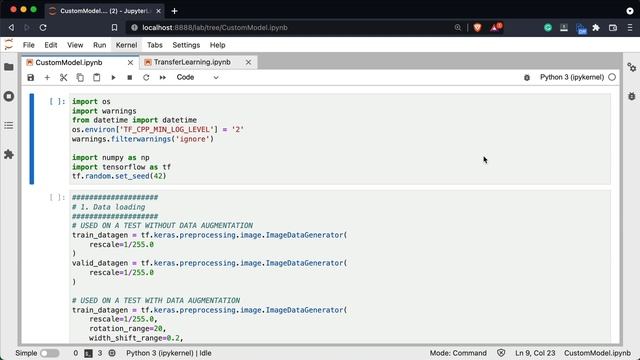
Task: Open the browser wallet icon
Action: 613,27
